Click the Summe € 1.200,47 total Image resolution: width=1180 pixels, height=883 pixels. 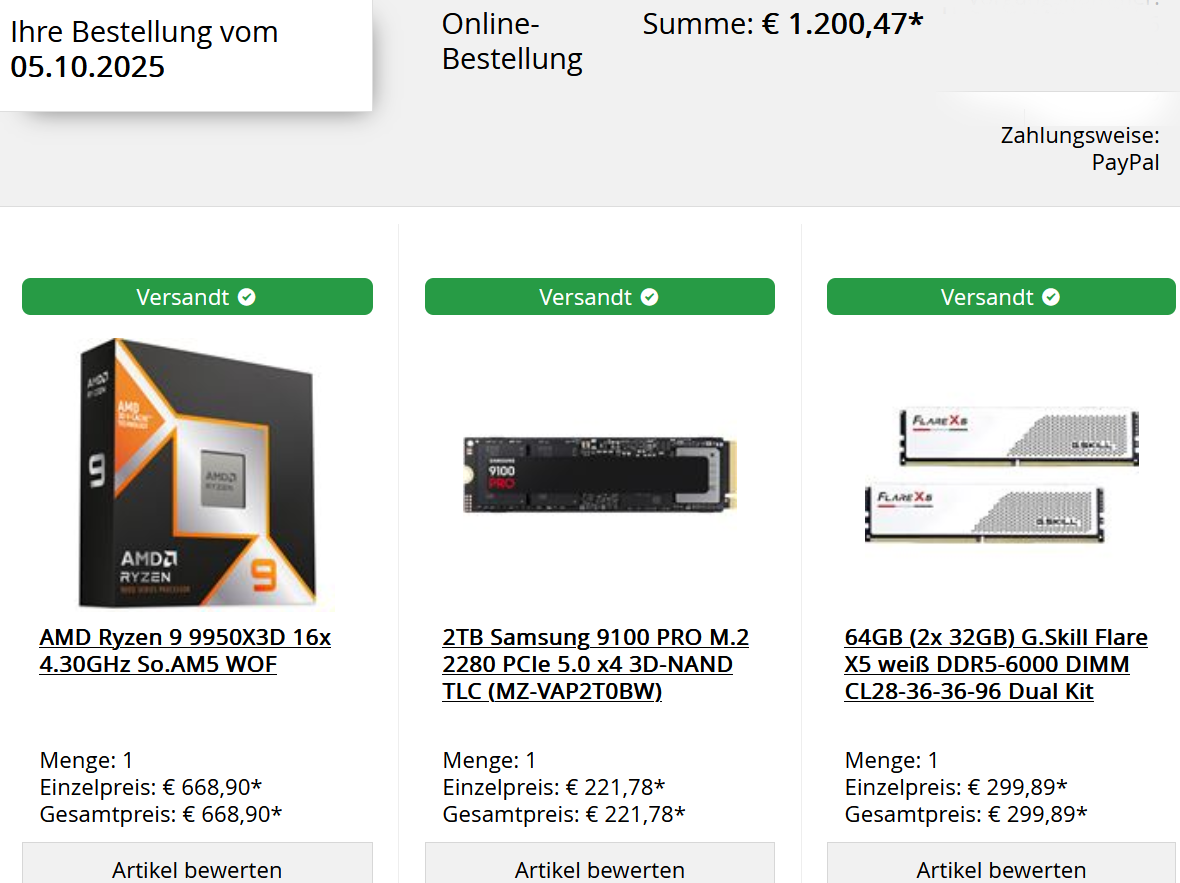coord(783,24)
